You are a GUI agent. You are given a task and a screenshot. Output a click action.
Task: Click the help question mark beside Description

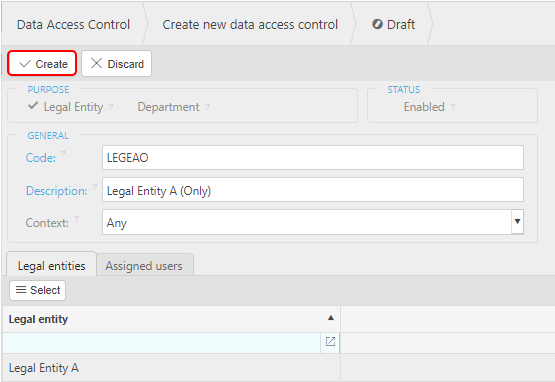tap(95, 187)
